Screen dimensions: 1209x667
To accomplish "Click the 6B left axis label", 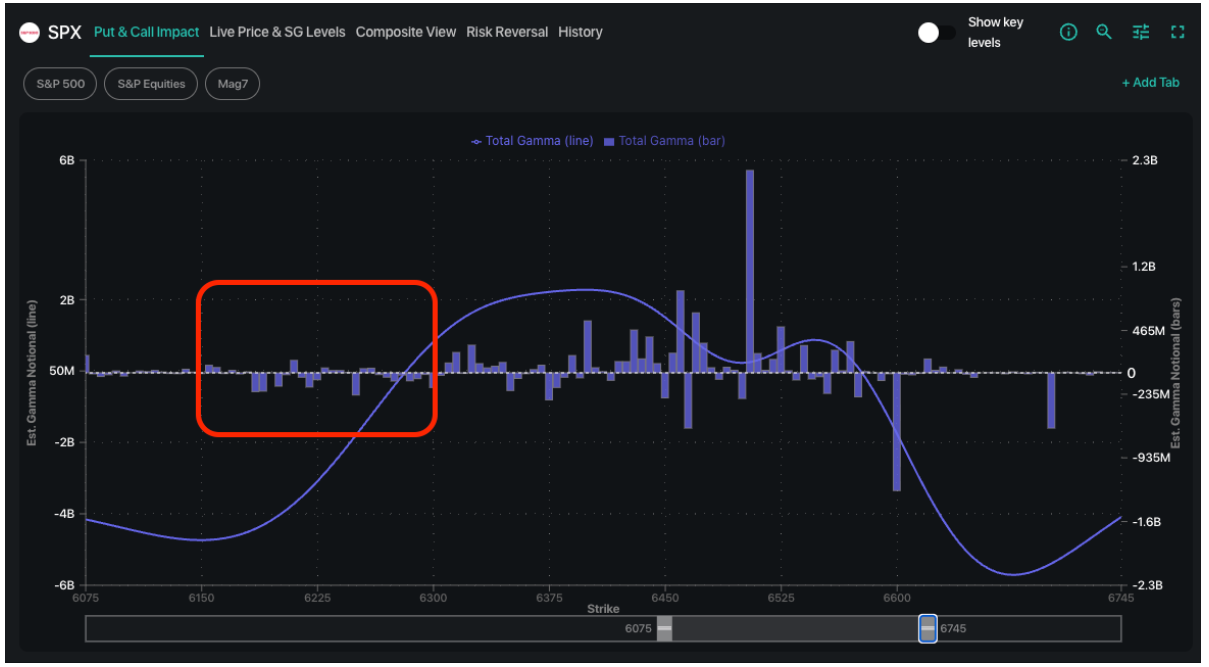I will click(66, 160).
